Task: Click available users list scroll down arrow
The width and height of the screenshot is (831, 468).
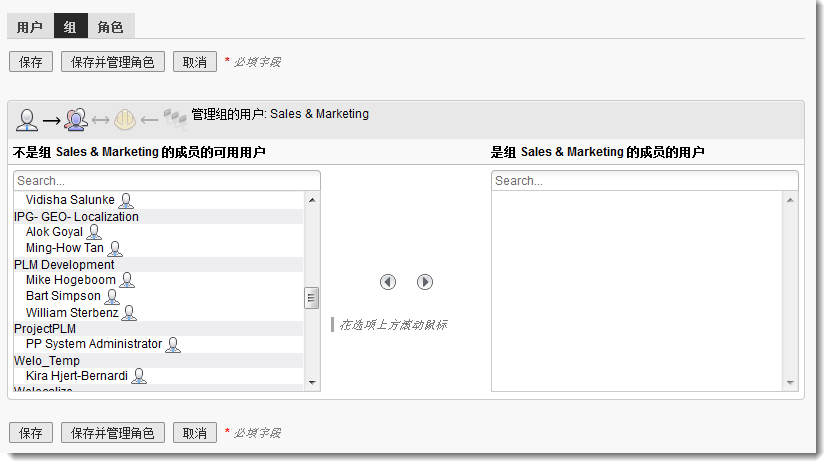Action: 312,383
